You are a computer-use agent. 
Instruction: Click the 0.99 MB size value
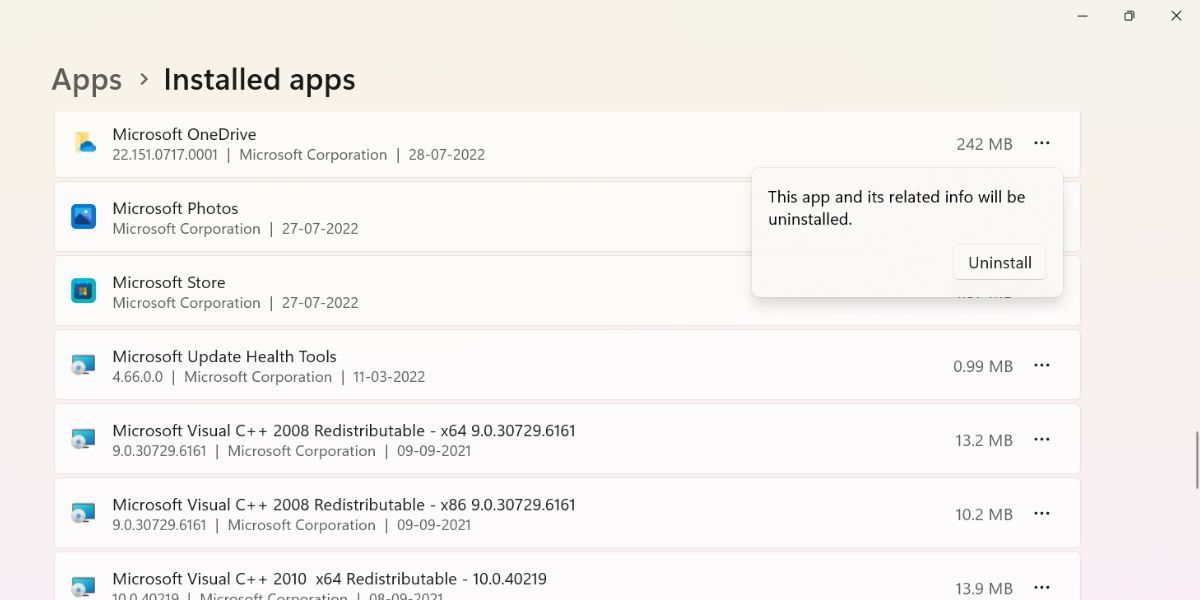tap(983, 366)
